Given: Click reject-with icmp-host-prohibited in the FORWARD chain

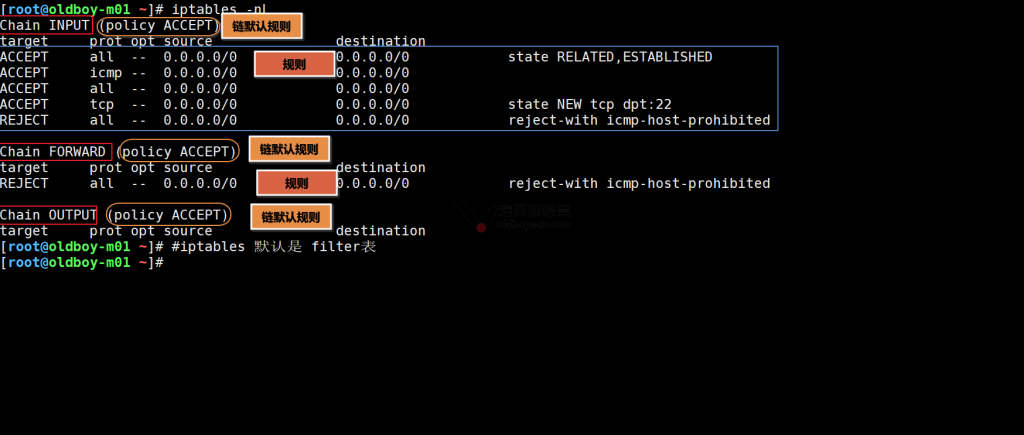Looking at the screenshot, I should pyautogui.click(x=639, y=183).
